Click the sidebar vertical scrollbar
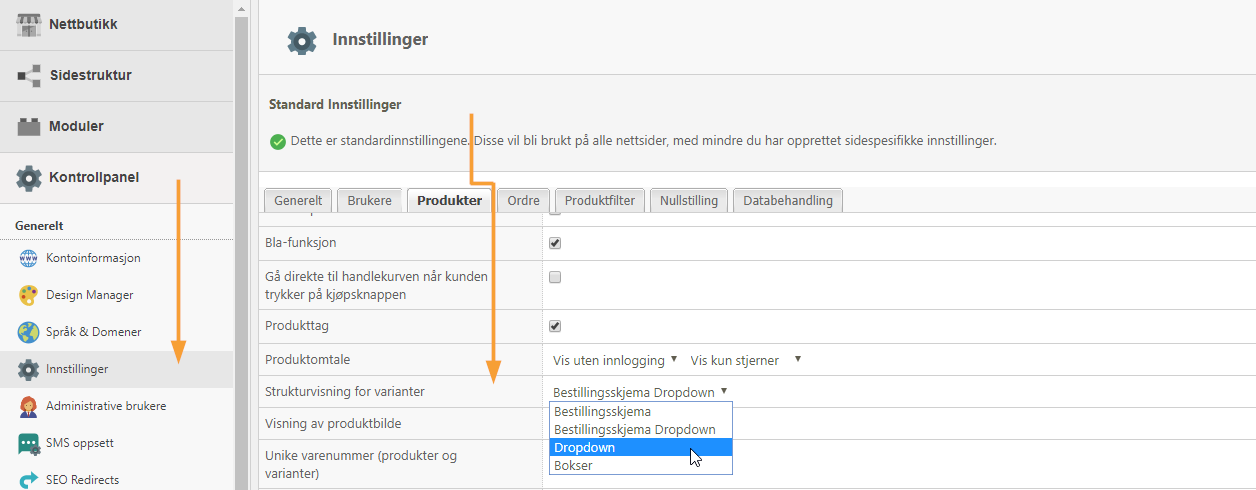Viewport: 1256px width, 490px height. pos(241,245)
